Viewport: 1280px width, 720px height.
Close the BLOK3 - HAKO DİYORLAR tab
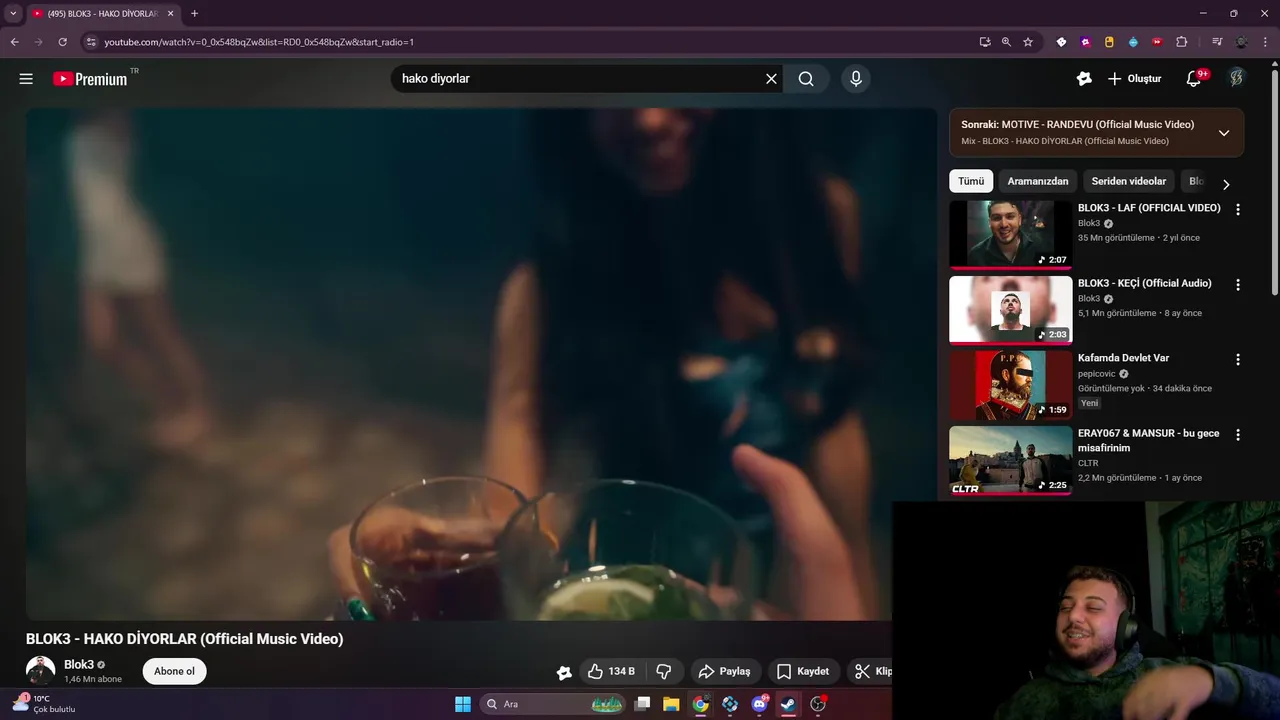(171, 14)
